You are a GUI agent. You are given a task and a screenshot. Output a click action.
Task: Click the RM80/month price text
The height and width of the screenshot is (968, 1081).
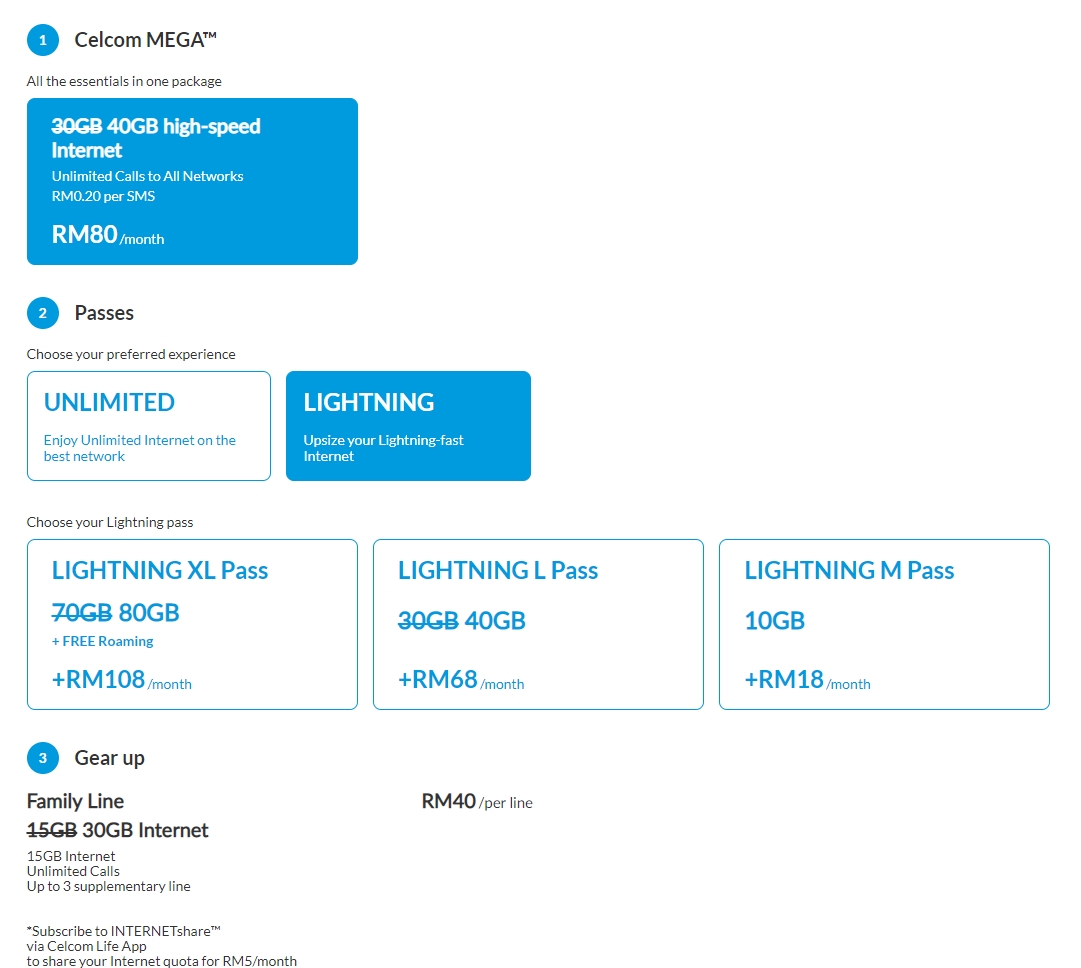(107, 235)
